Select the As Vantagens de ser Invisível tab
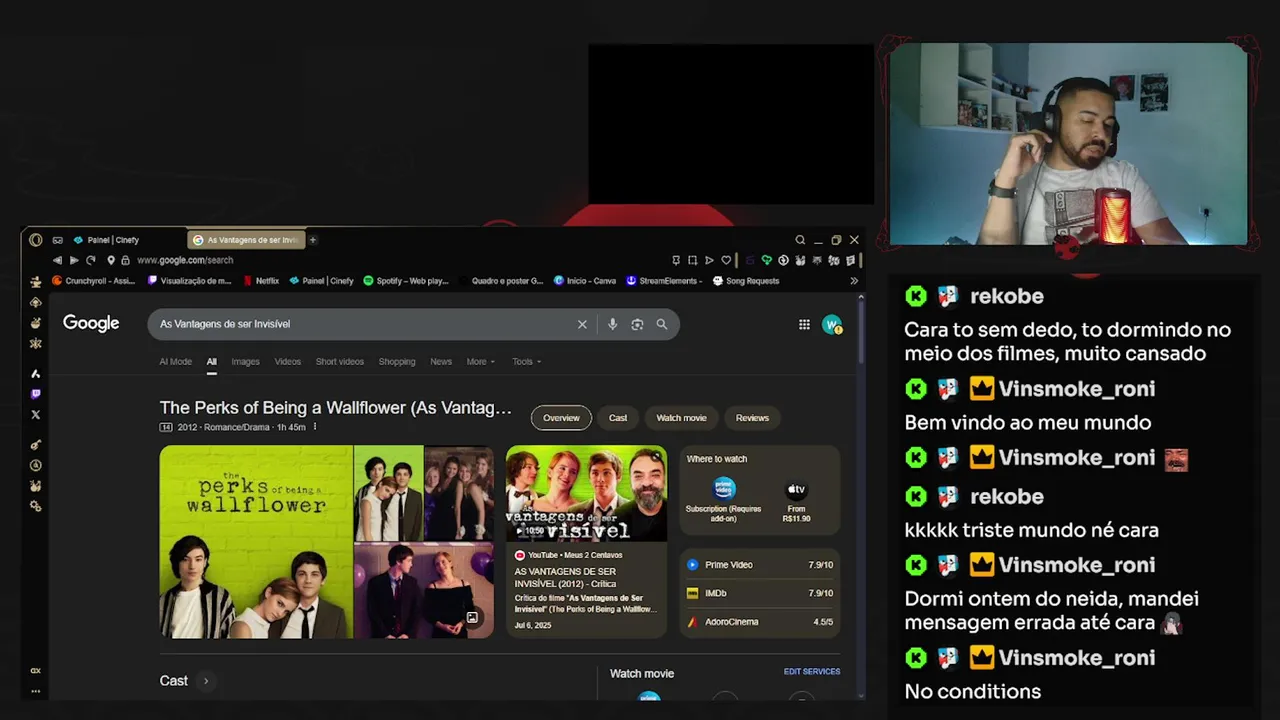The image size is (1280, 720). 246,240
